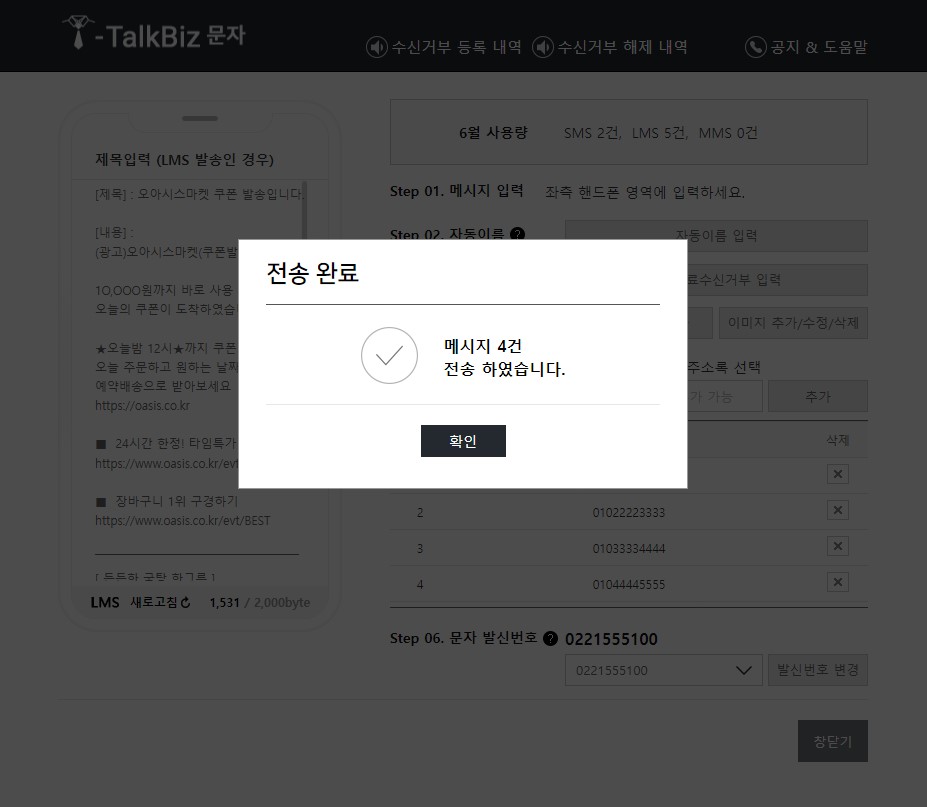927x807 pixels.
Task: Open the 0221555100 sender number dropdown
Action: pos(663,670)
